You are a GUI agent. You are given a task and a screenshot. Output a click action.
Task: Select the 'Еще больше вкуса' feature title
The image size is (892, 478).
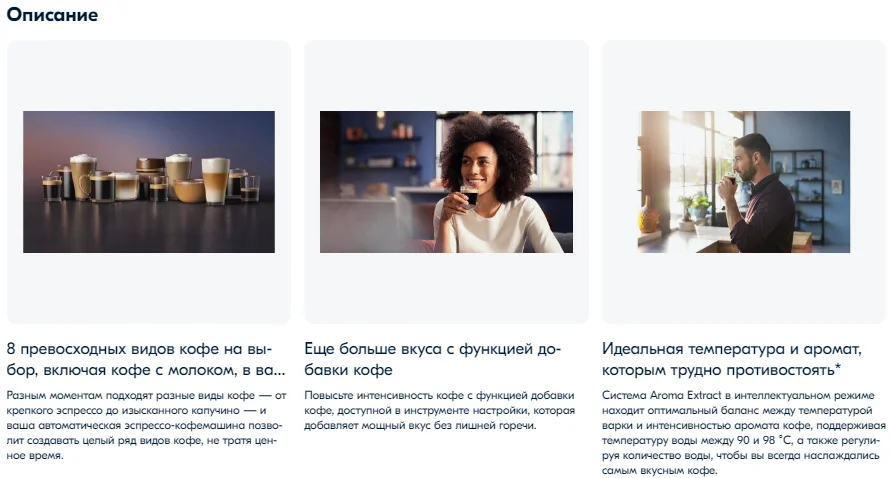tap(432, 359)
